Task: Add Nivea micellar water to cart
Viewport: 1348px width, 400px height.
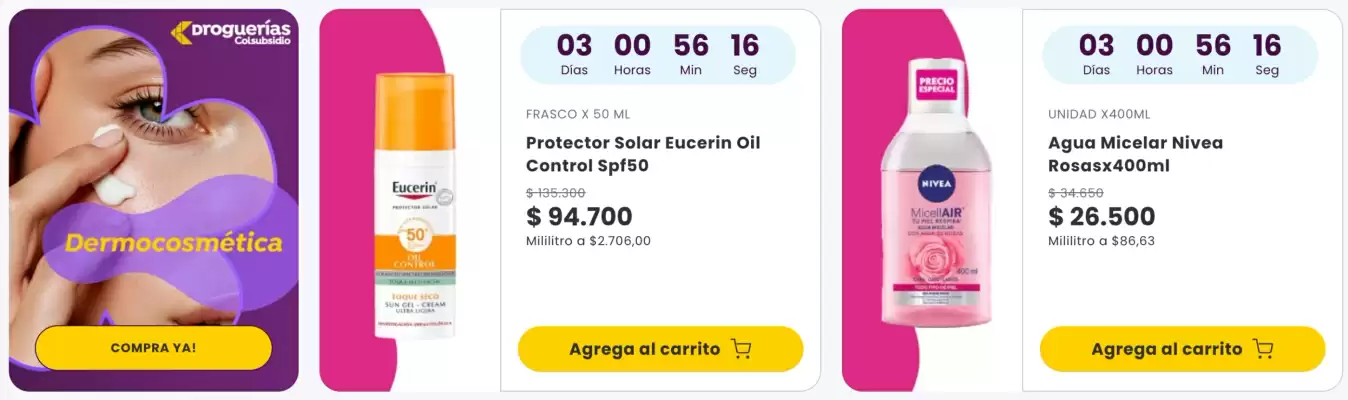Action: click(x=1166, y=349)
